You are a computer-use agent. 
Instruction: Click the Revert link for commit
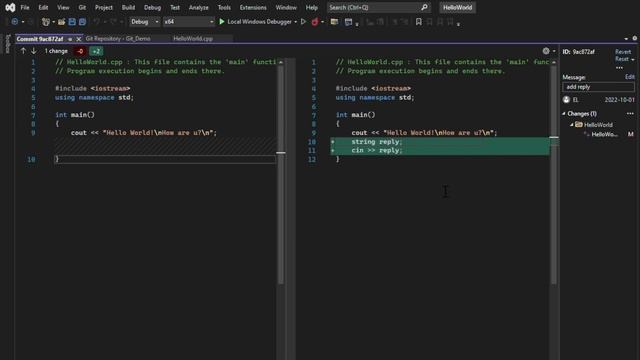623,52
